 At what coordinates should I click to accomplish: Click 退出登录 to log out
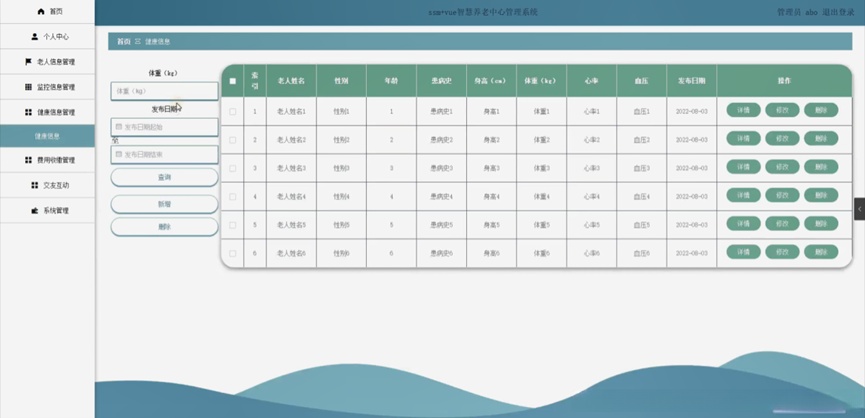[838, 12]
